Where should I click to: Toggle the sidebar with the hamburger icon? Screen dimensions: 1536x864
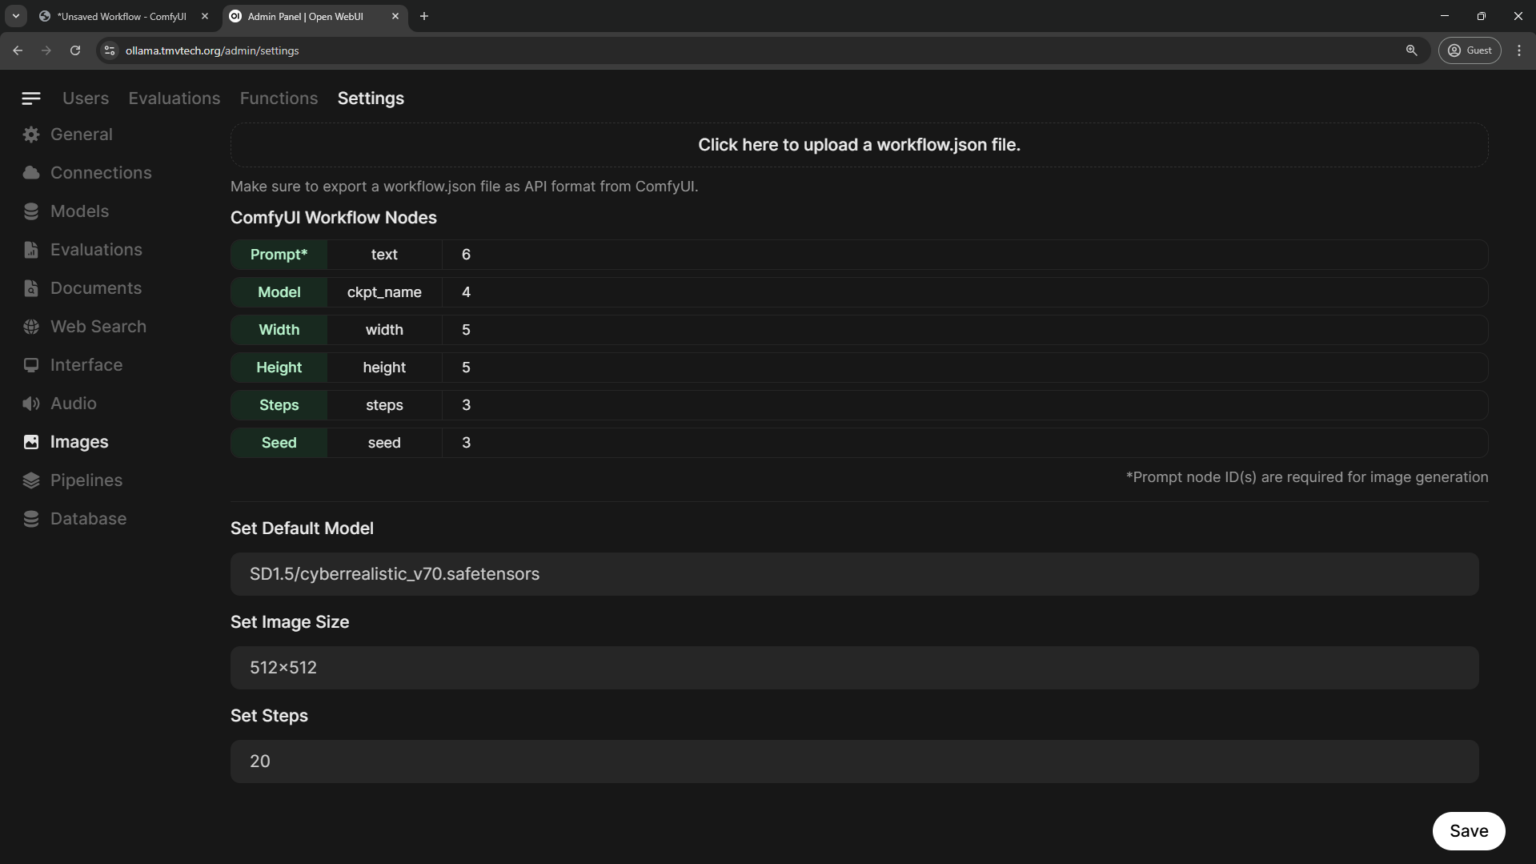(31, 97)
